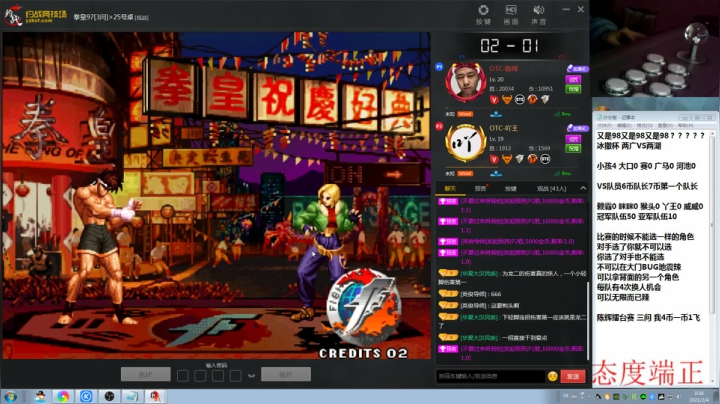This screenshot has width=720, height=404.
Task: Open the 编辑 menu in Notepad
Action: point(624,125)
